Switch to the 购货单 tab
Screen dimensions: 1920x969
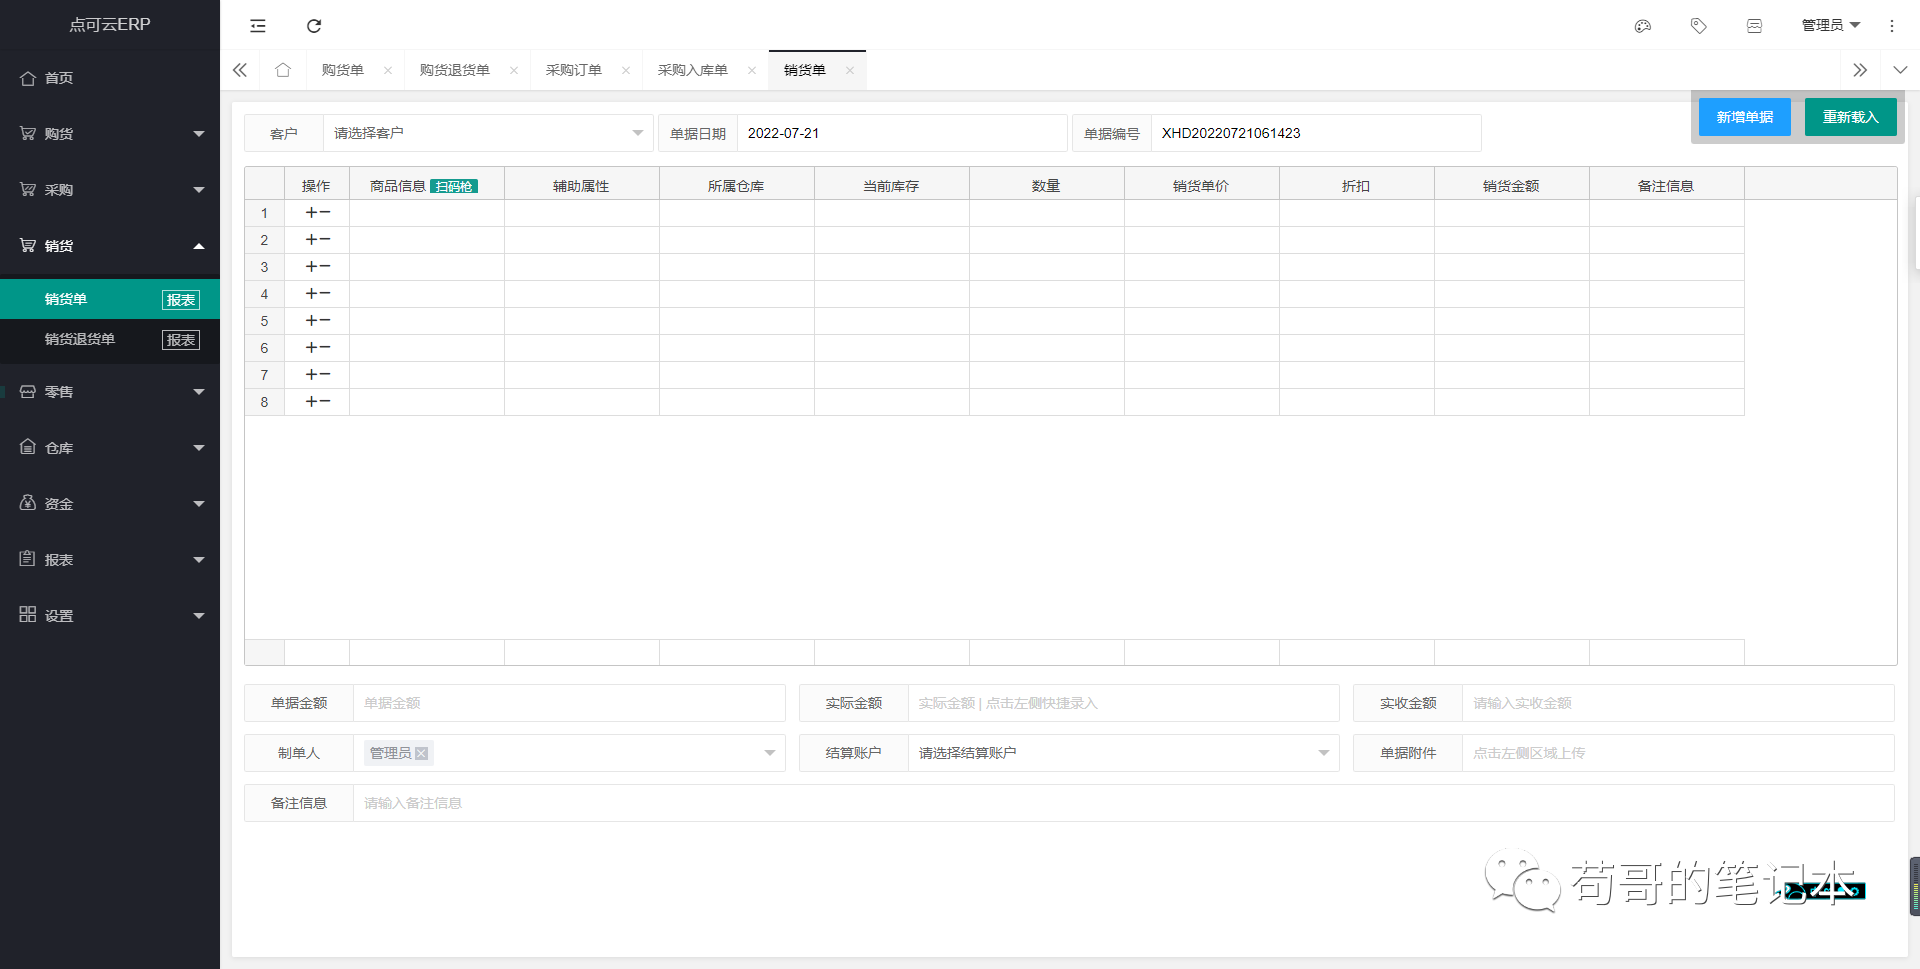(x=343, y=70)
